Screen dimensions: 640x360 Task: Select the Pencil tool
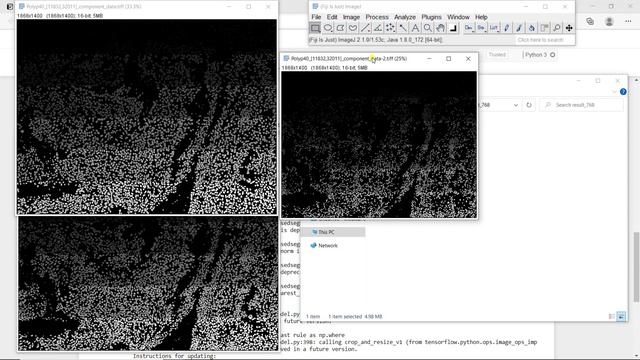[x=507, y=28]
